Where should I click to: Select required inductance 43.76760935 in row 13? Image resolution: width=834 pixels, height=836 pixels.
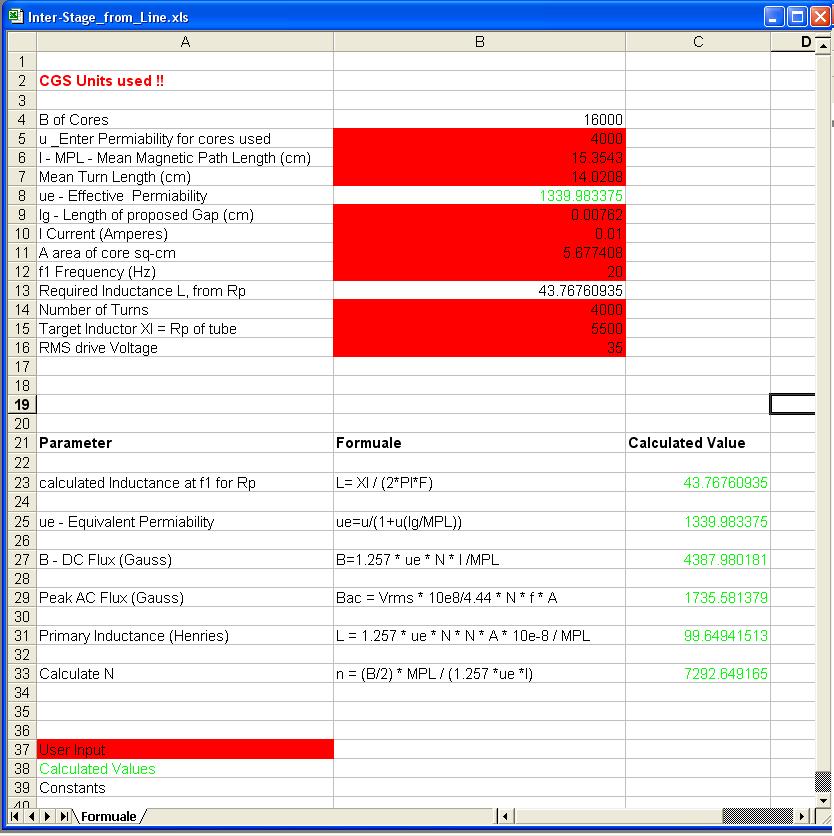(x=479, y=291)
